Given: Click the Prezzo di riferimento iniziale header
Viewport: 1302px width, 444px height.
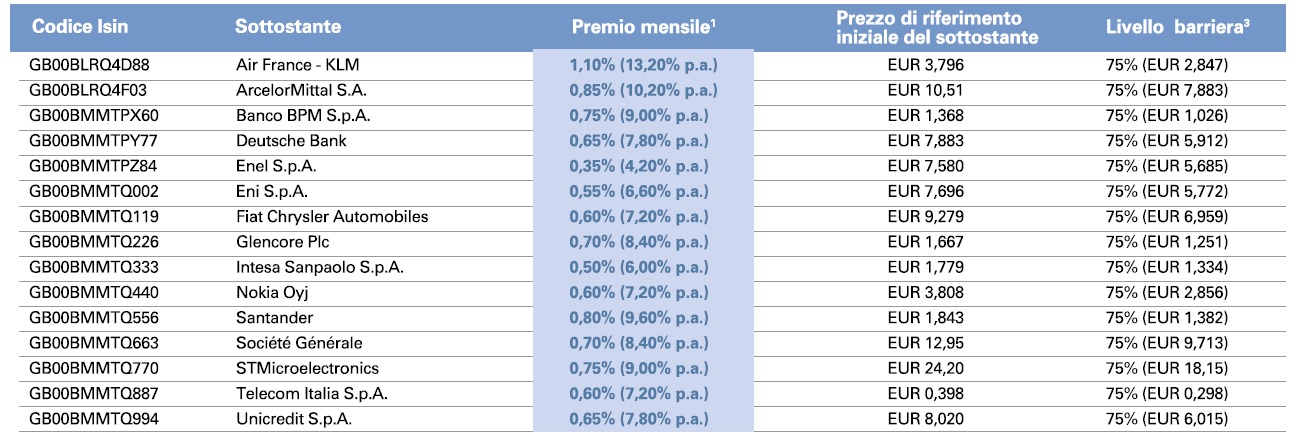Looking at the screenshot, I should click(x=924, y=27).
